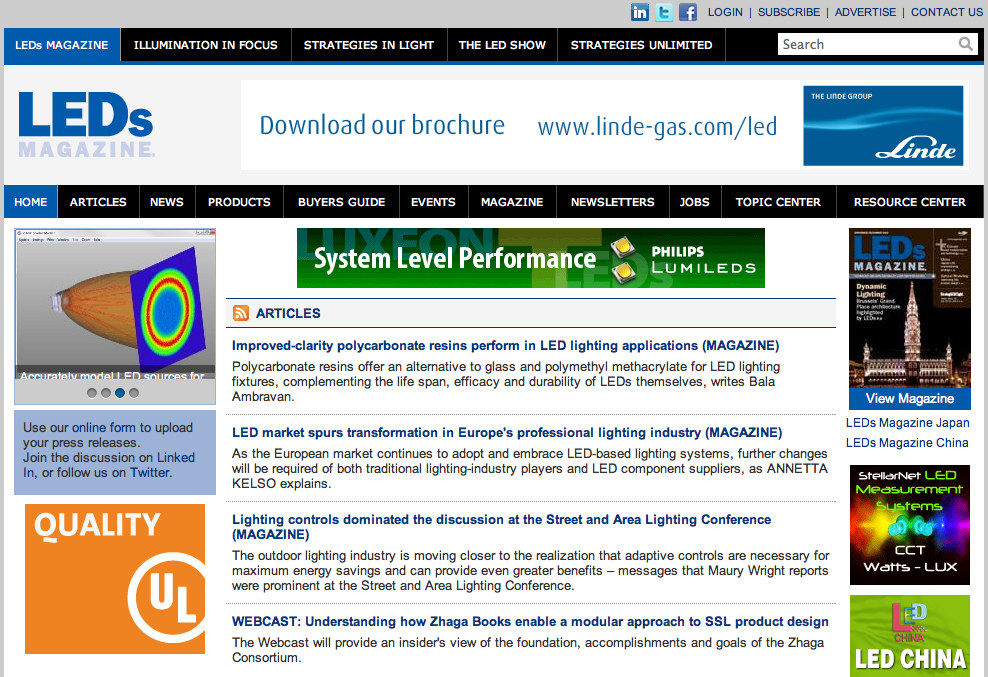Switch to the LEDs MAGAZINE site tab
Screen dimensions: 988x677
(62, 45)
